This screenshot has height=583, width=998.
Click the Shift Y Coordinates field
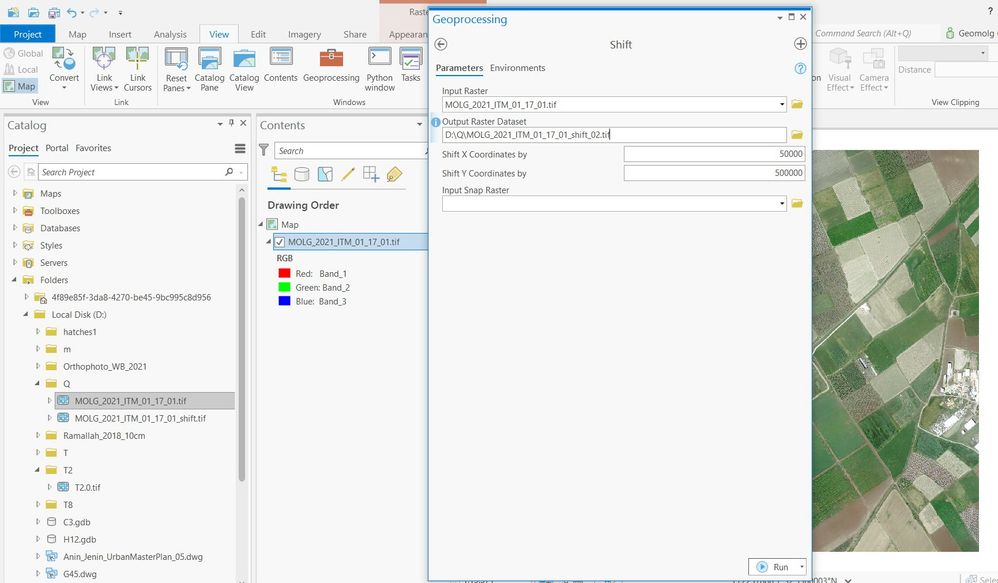[714, 173]
